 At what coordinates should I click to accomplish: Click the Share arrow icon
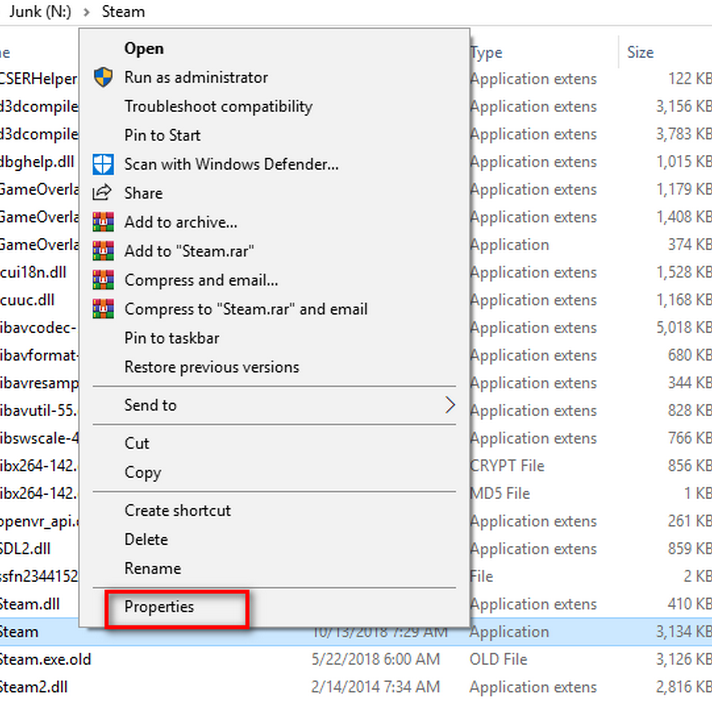[102, 193]
